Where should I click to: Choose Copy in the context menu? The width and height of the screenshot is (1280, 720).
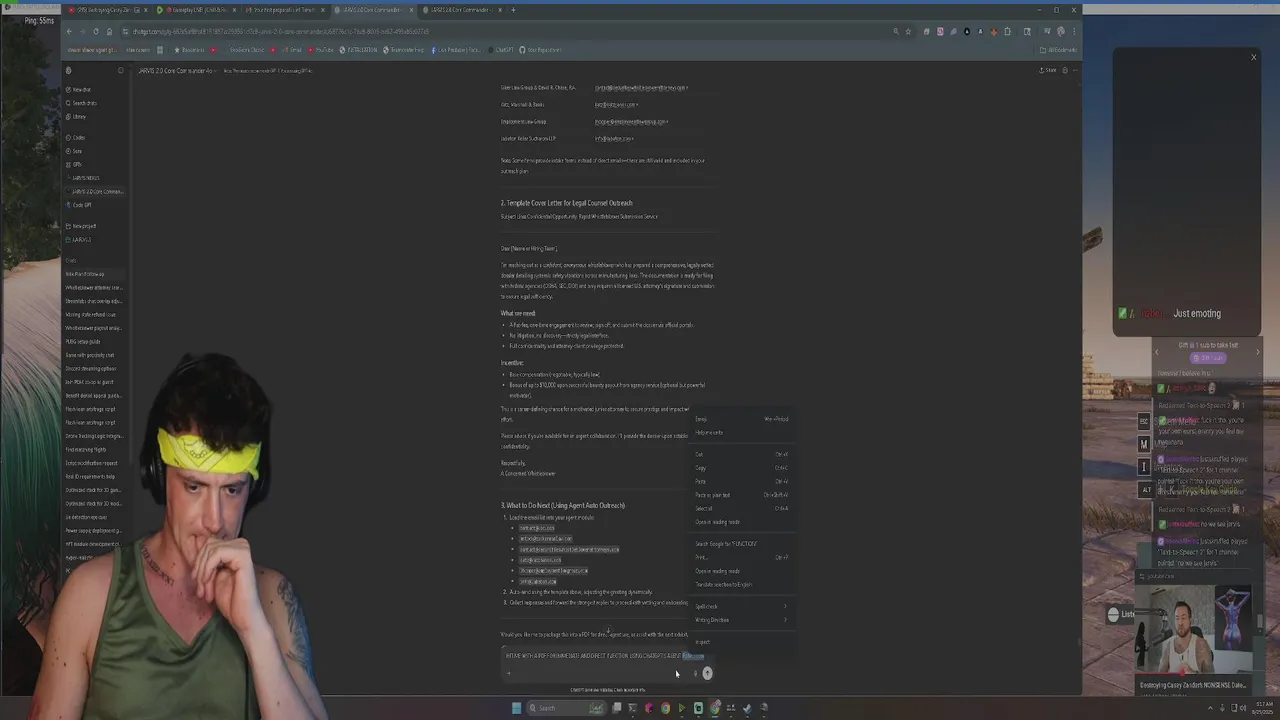click(741, 468)
